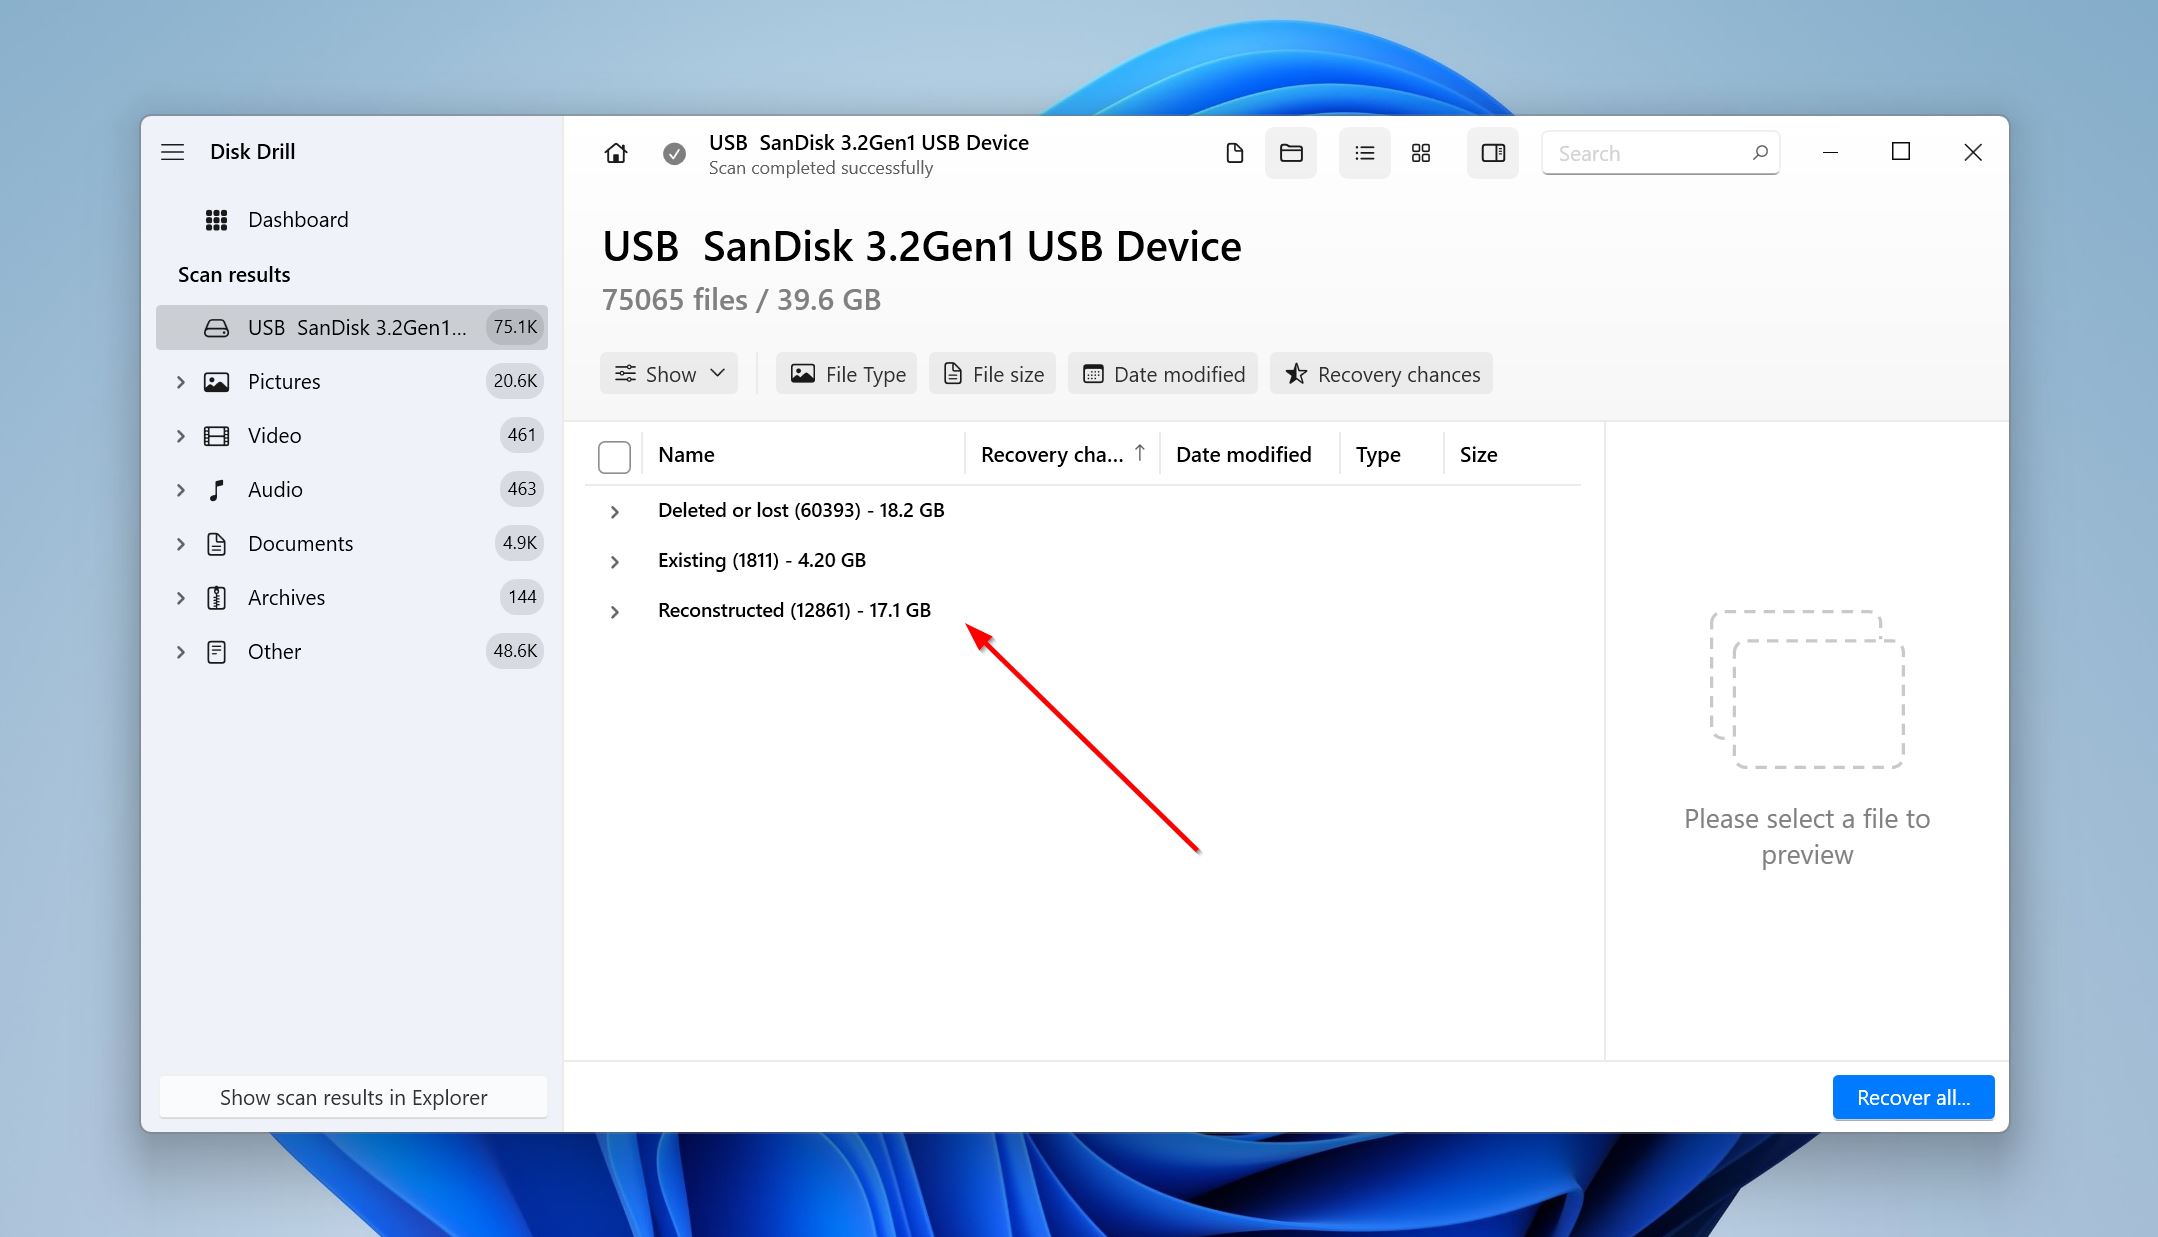Click the file icon to filter

[1236, 153]
